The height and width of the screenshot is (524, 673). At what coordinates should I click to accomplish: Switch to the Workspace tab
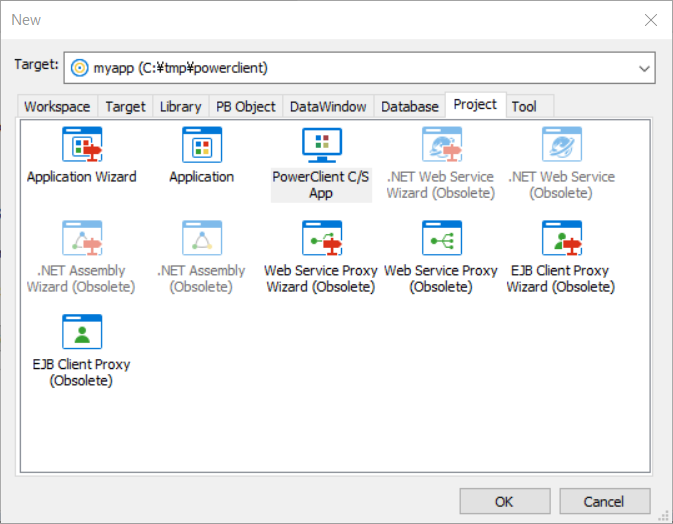(x=57, y=106)
